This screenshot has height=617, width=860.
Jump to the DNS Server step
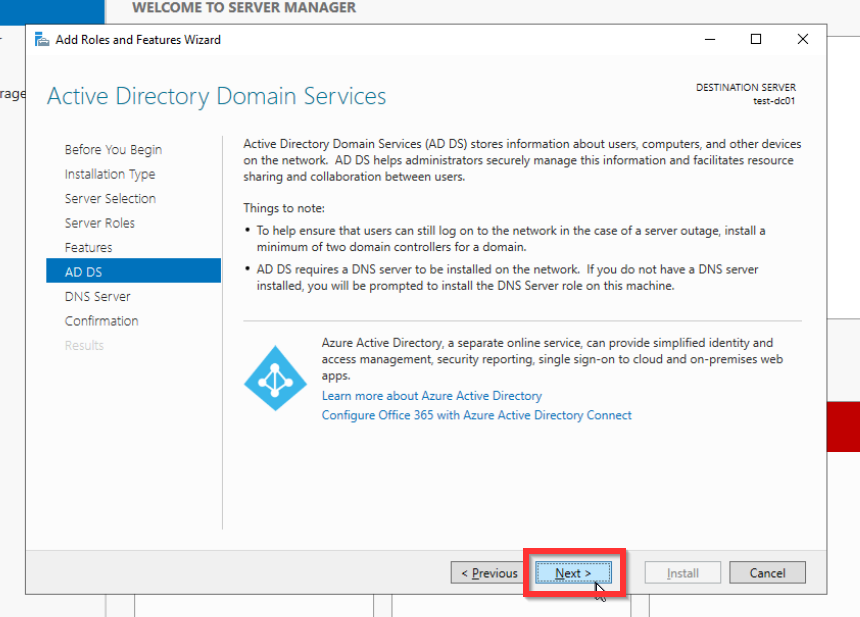coord(98,296)
